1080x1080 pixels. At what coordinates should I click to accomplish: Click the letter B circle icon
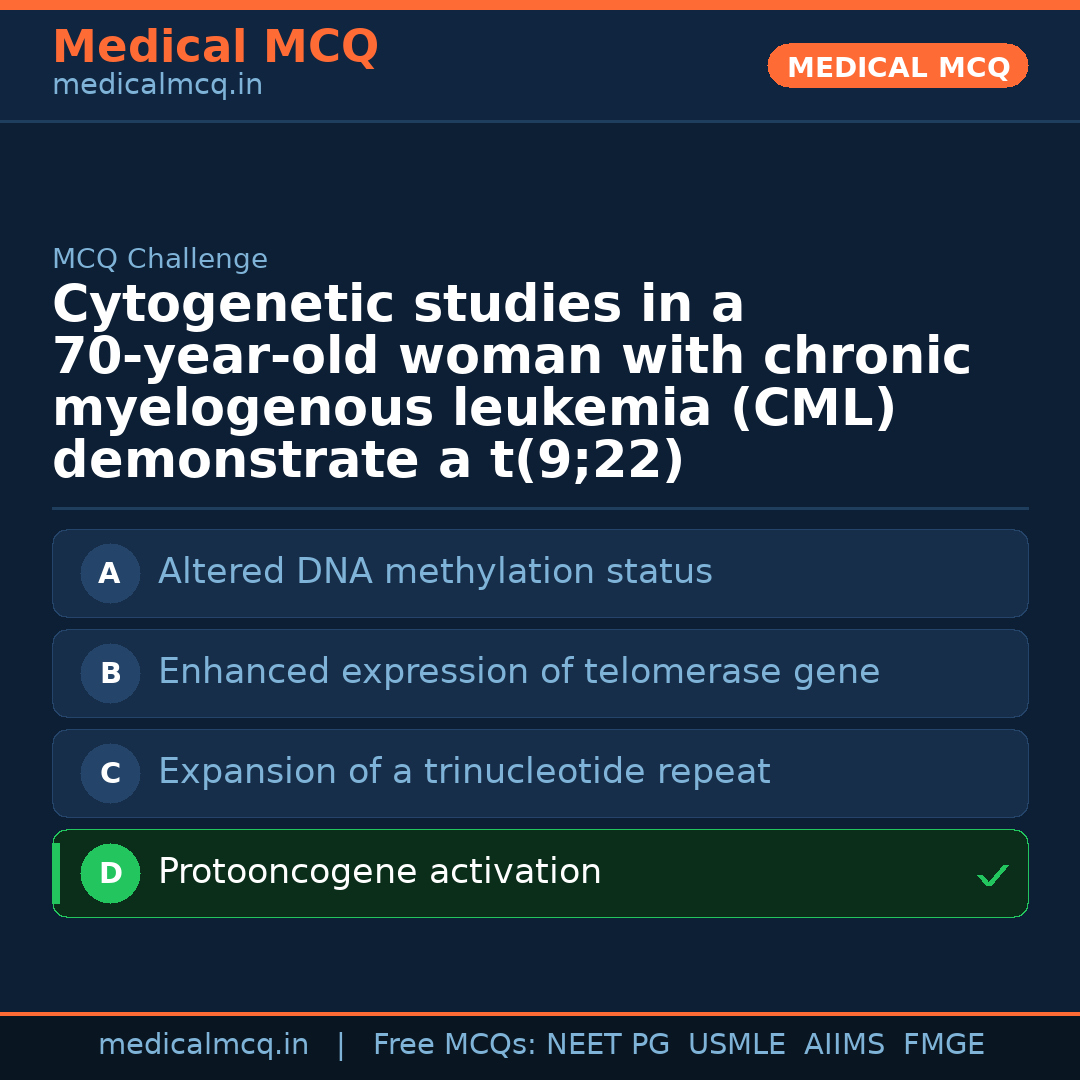[110, 673]
